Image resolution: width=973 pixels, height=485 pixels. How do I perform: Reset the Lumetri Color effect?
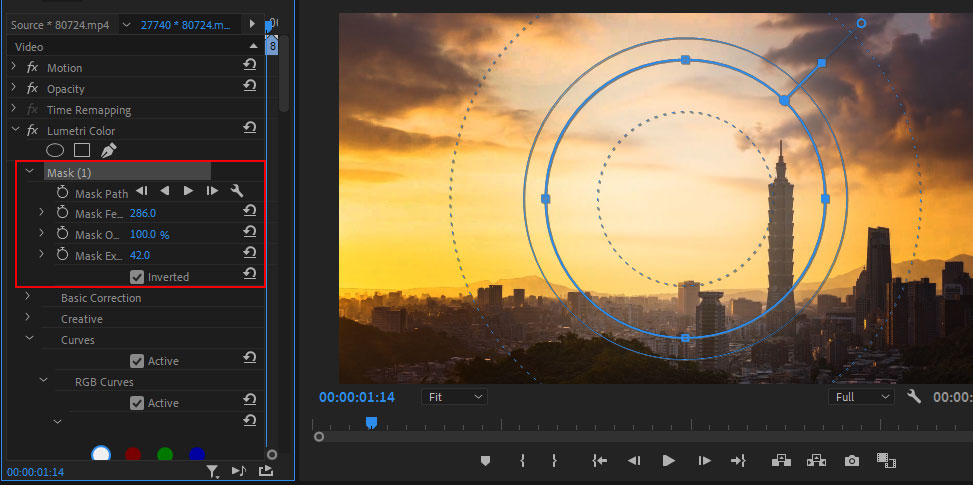click(x=249, y=128)
